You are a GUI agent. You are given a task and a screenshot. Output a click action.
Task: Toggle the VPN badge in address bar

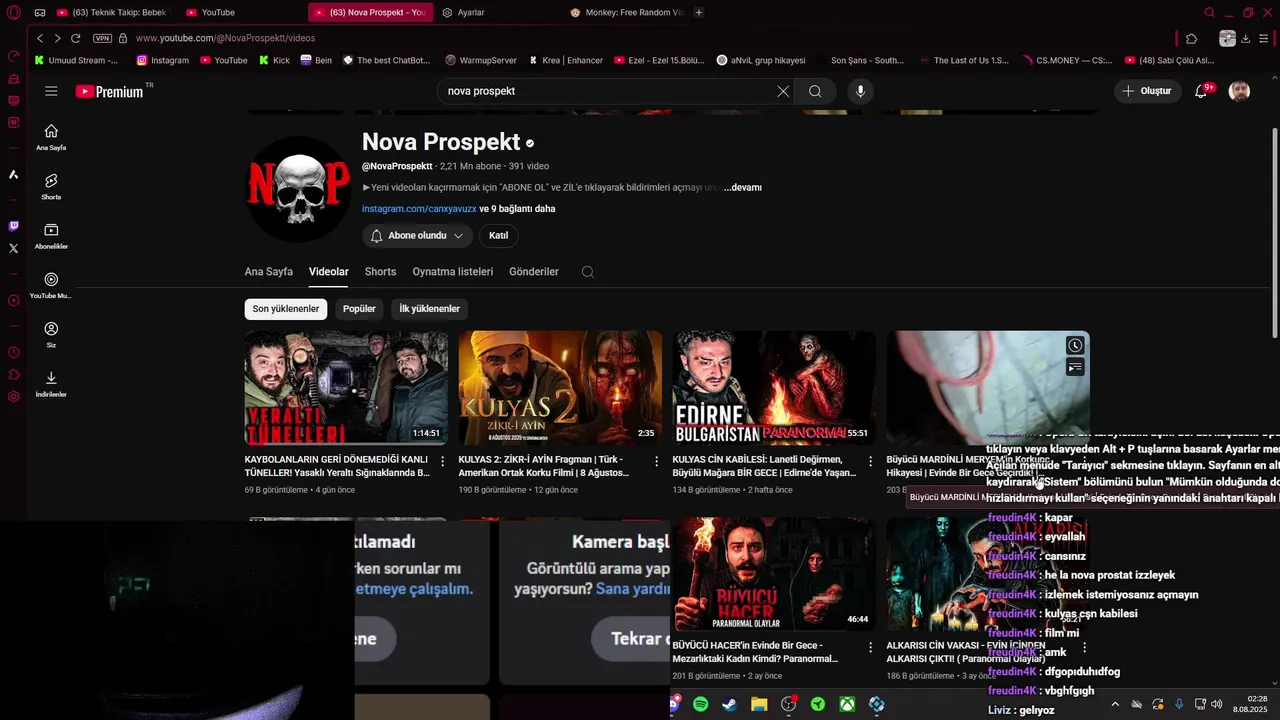[102, 38]
